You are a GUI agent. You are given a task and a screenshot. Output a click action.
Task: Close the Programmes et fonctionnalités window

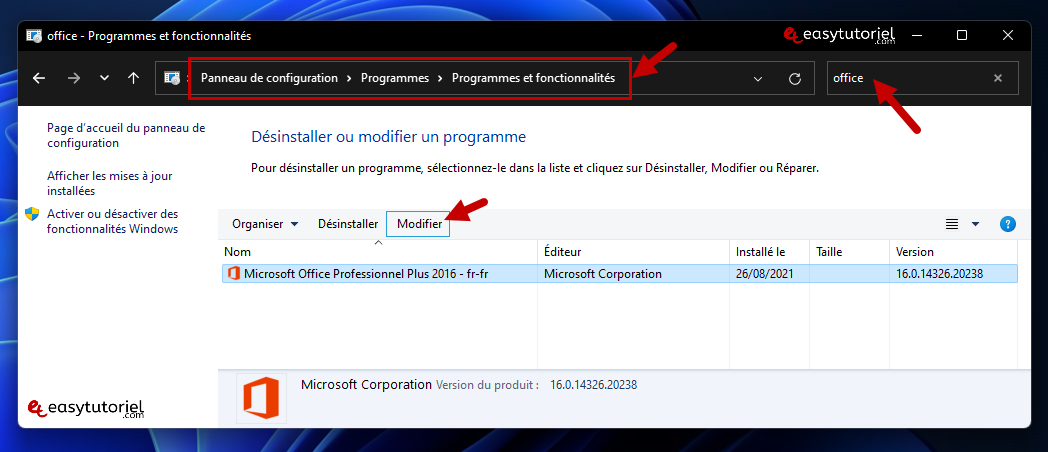1008,35
